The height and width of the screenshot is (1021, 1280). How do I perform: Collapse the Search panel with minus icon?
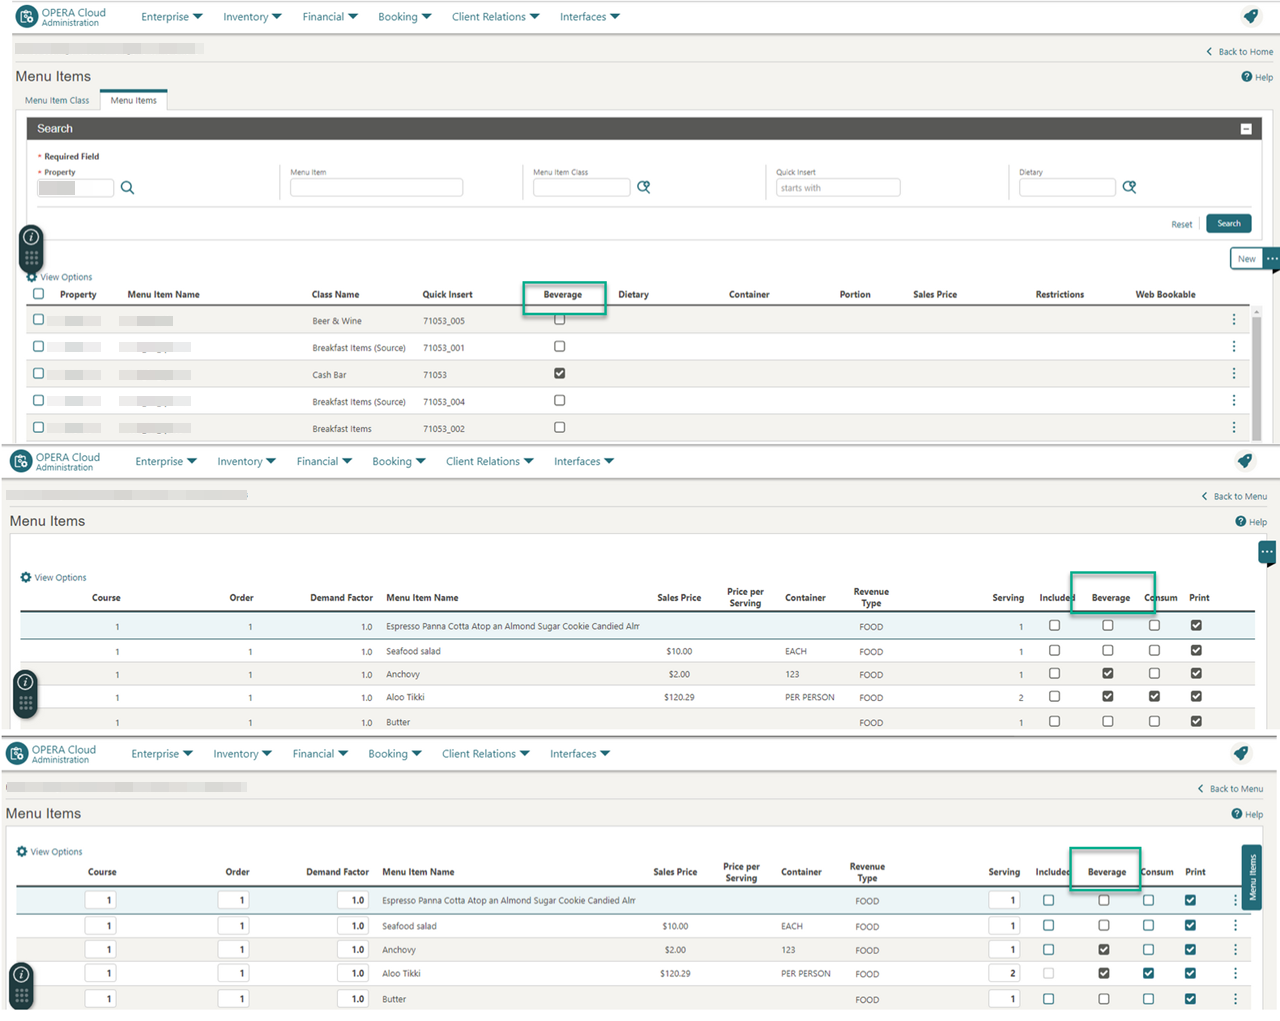coord(1246,129)
